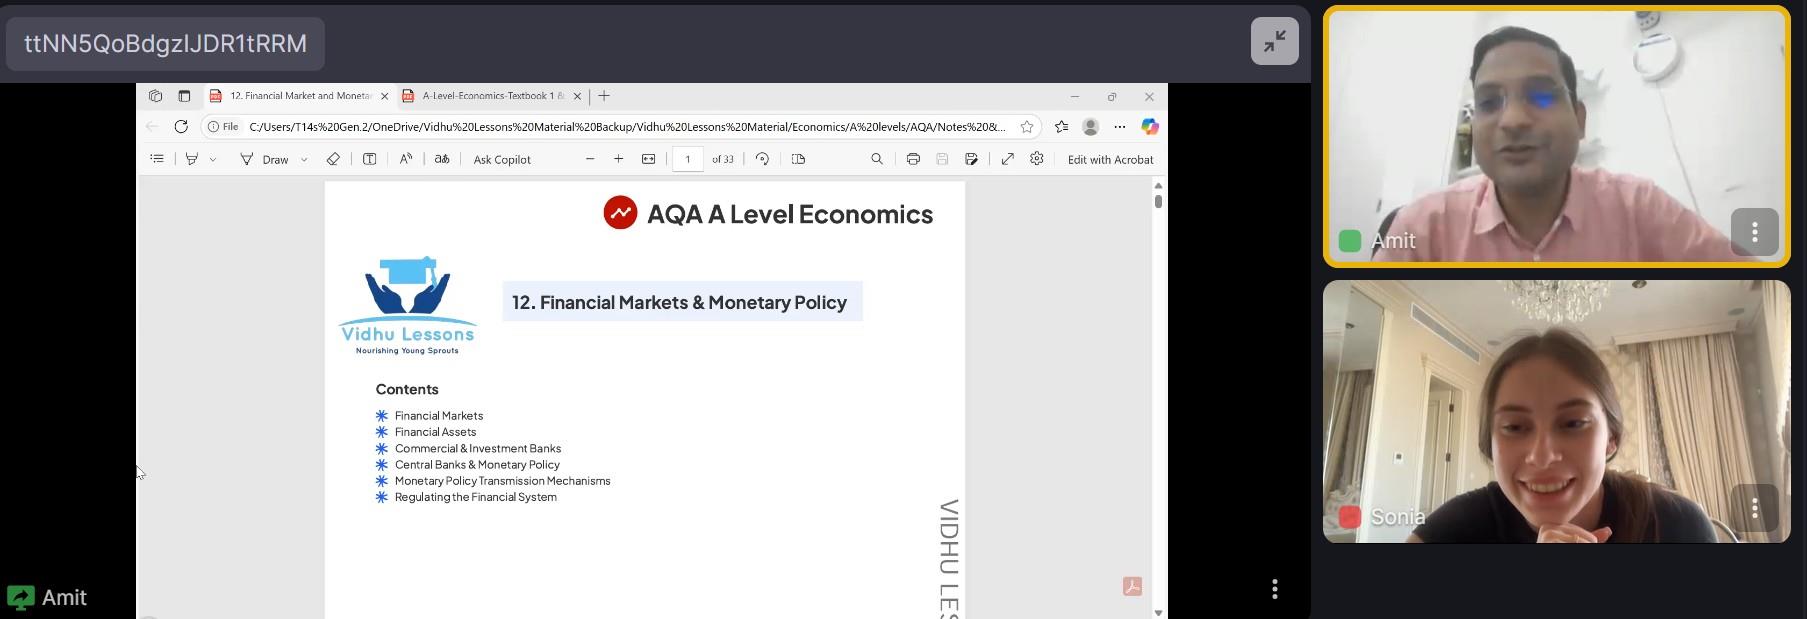The height and width of the screenshot is (619, 1807).
Task: Open Sonia's video tile options menu
Action: pyautogui.click(x=1754, y=509)
